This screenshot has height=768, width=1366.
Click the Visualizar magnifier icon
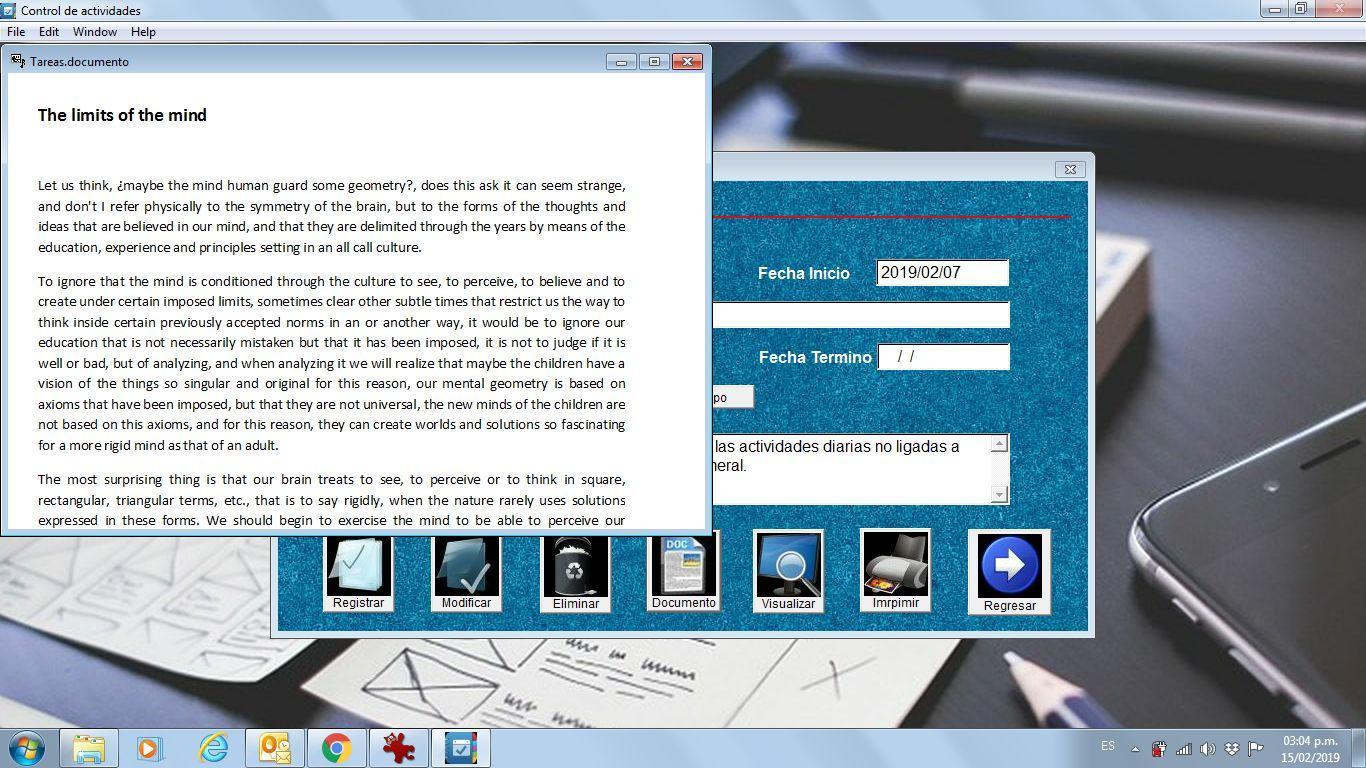point(788,571)
